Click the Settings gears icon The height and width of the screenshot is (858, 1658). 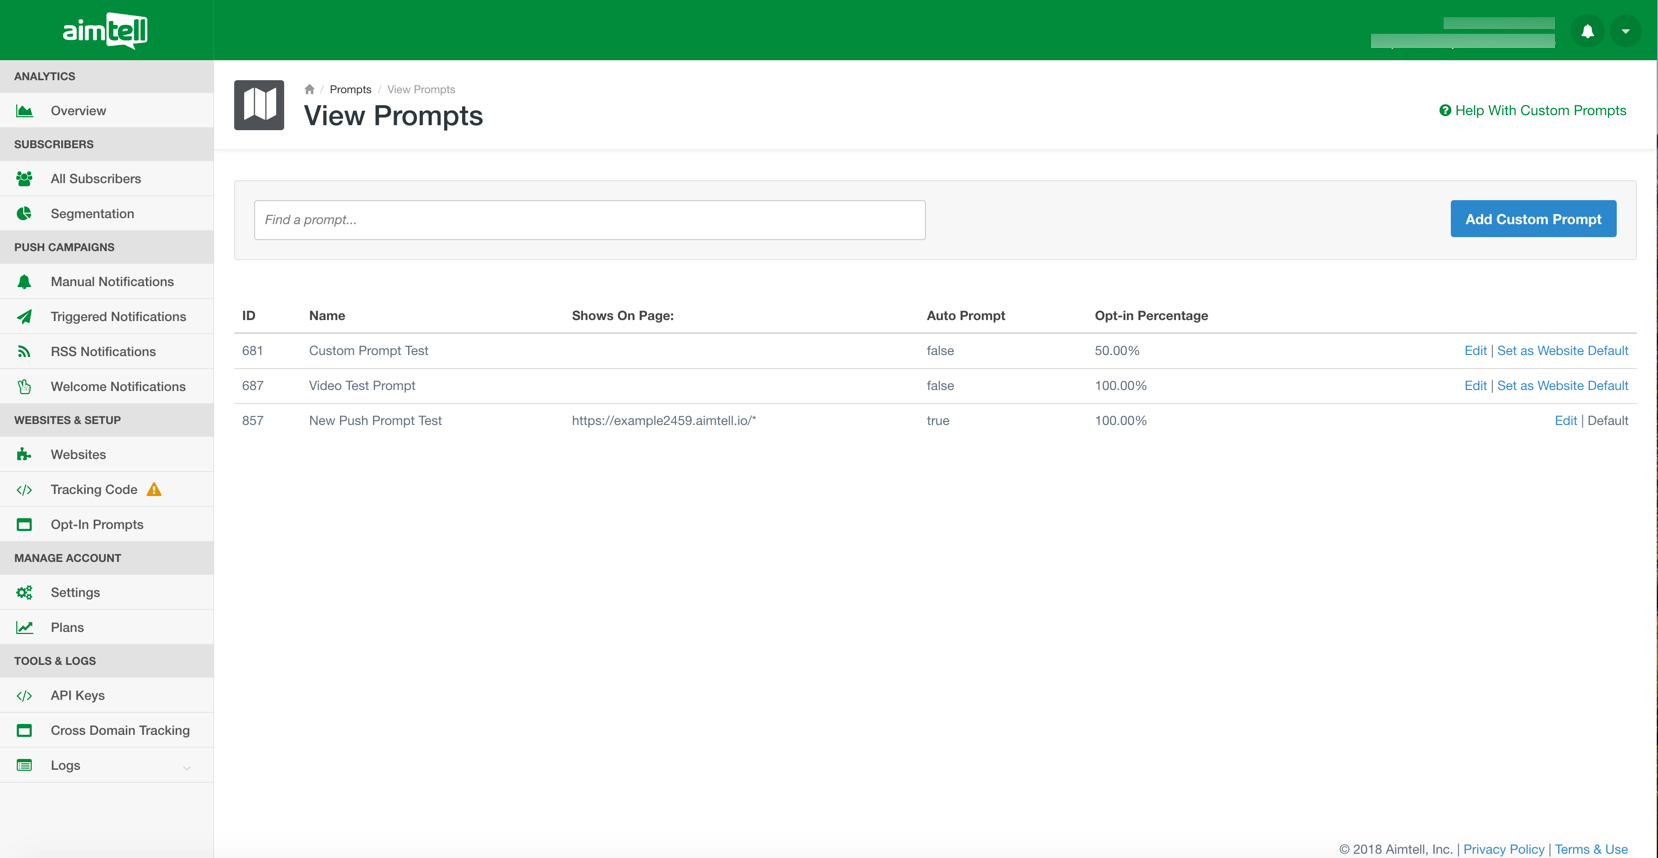pos(24,593)
